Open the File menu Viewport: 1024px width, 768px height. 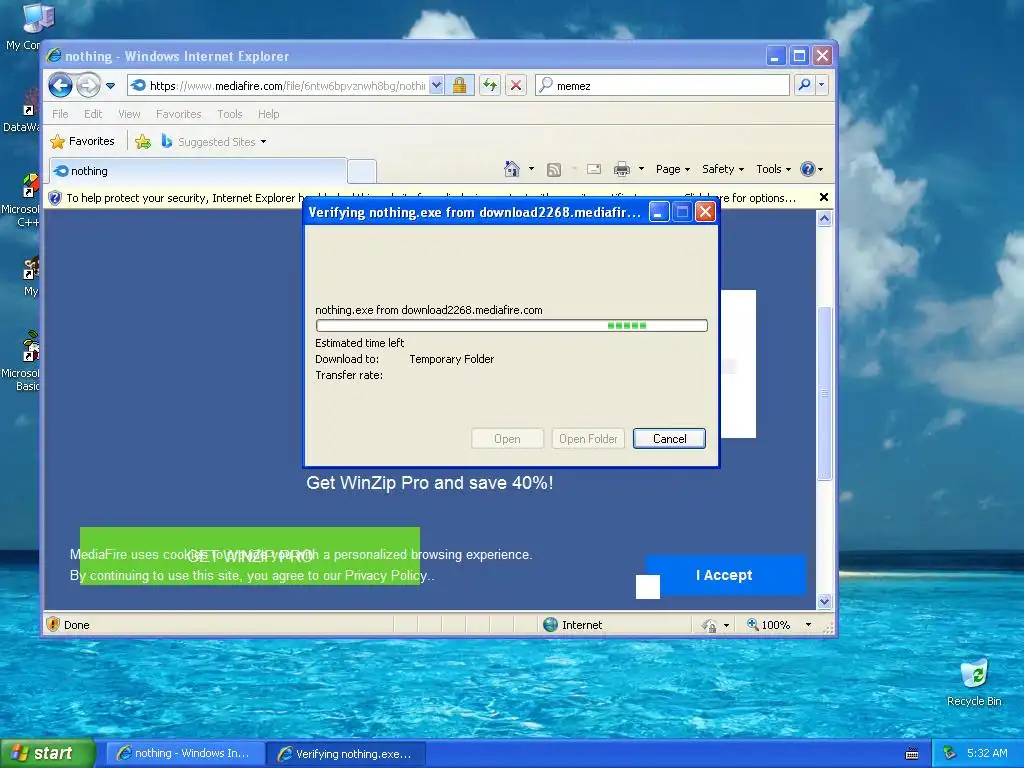coord(60,114)
